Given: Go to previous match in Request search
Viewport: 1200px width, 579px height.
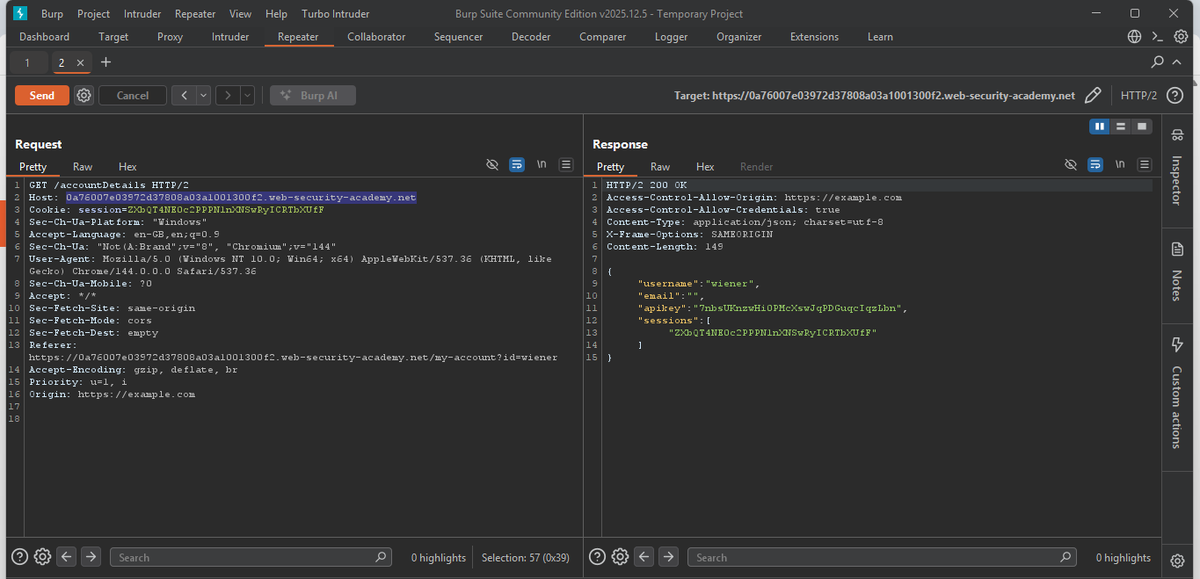Looking at the screenshot, I should 67,557.
